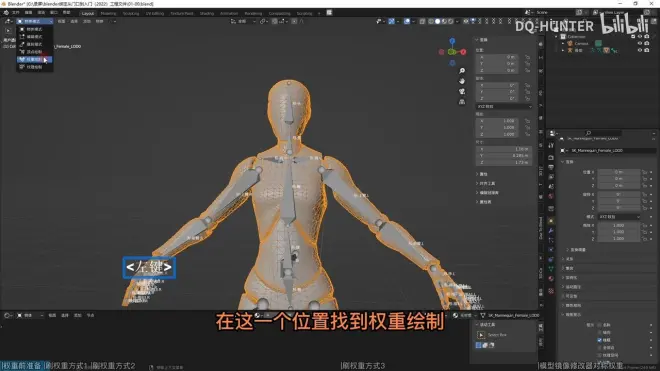Screen dimensions: 660x371
Task: Open the viewport object mode dropdown
Action: (x=35, y=21)
